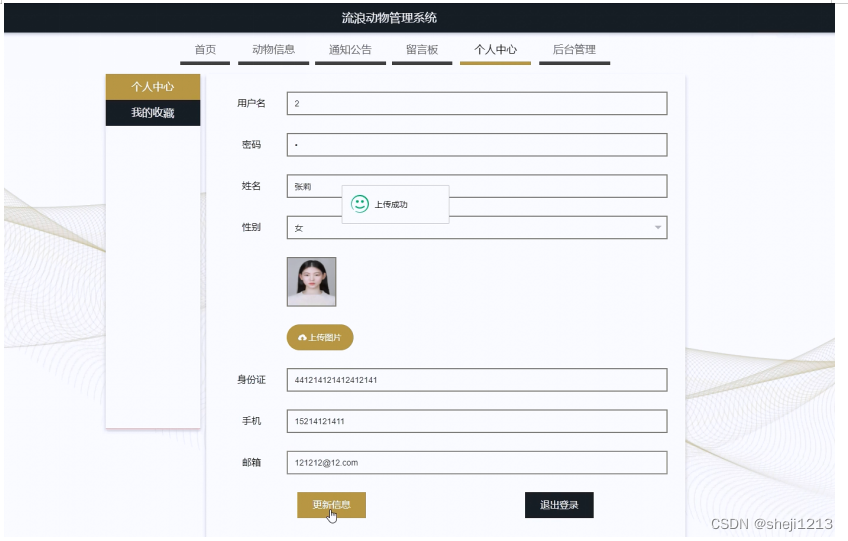The width and height of the screenshot is (848, 541).
Task: Go to the 动物信息 tab
Action: [x=273, y=50]
